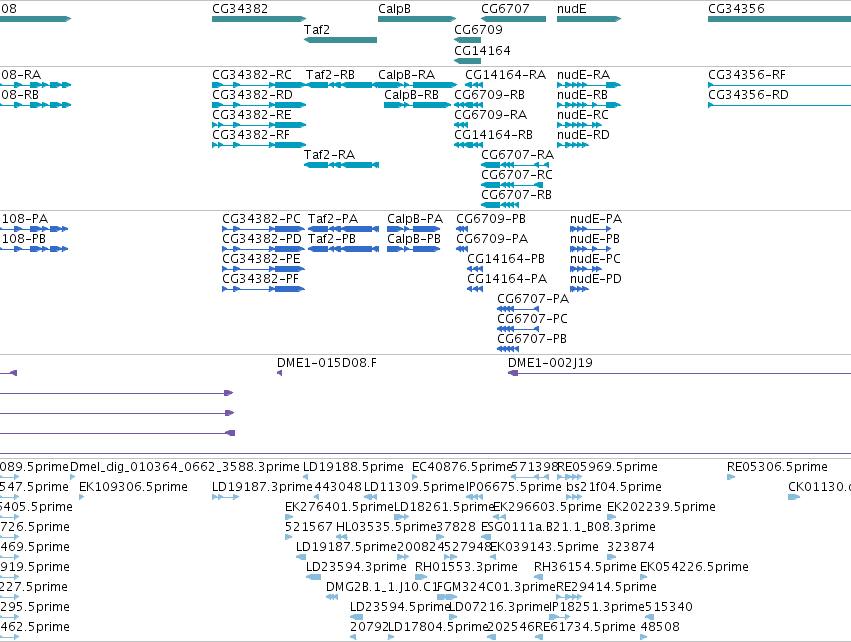The width and height of the screenshot is (851, 642).
Task: Select transcript CG6707-RC
Action: coord(517,175)
